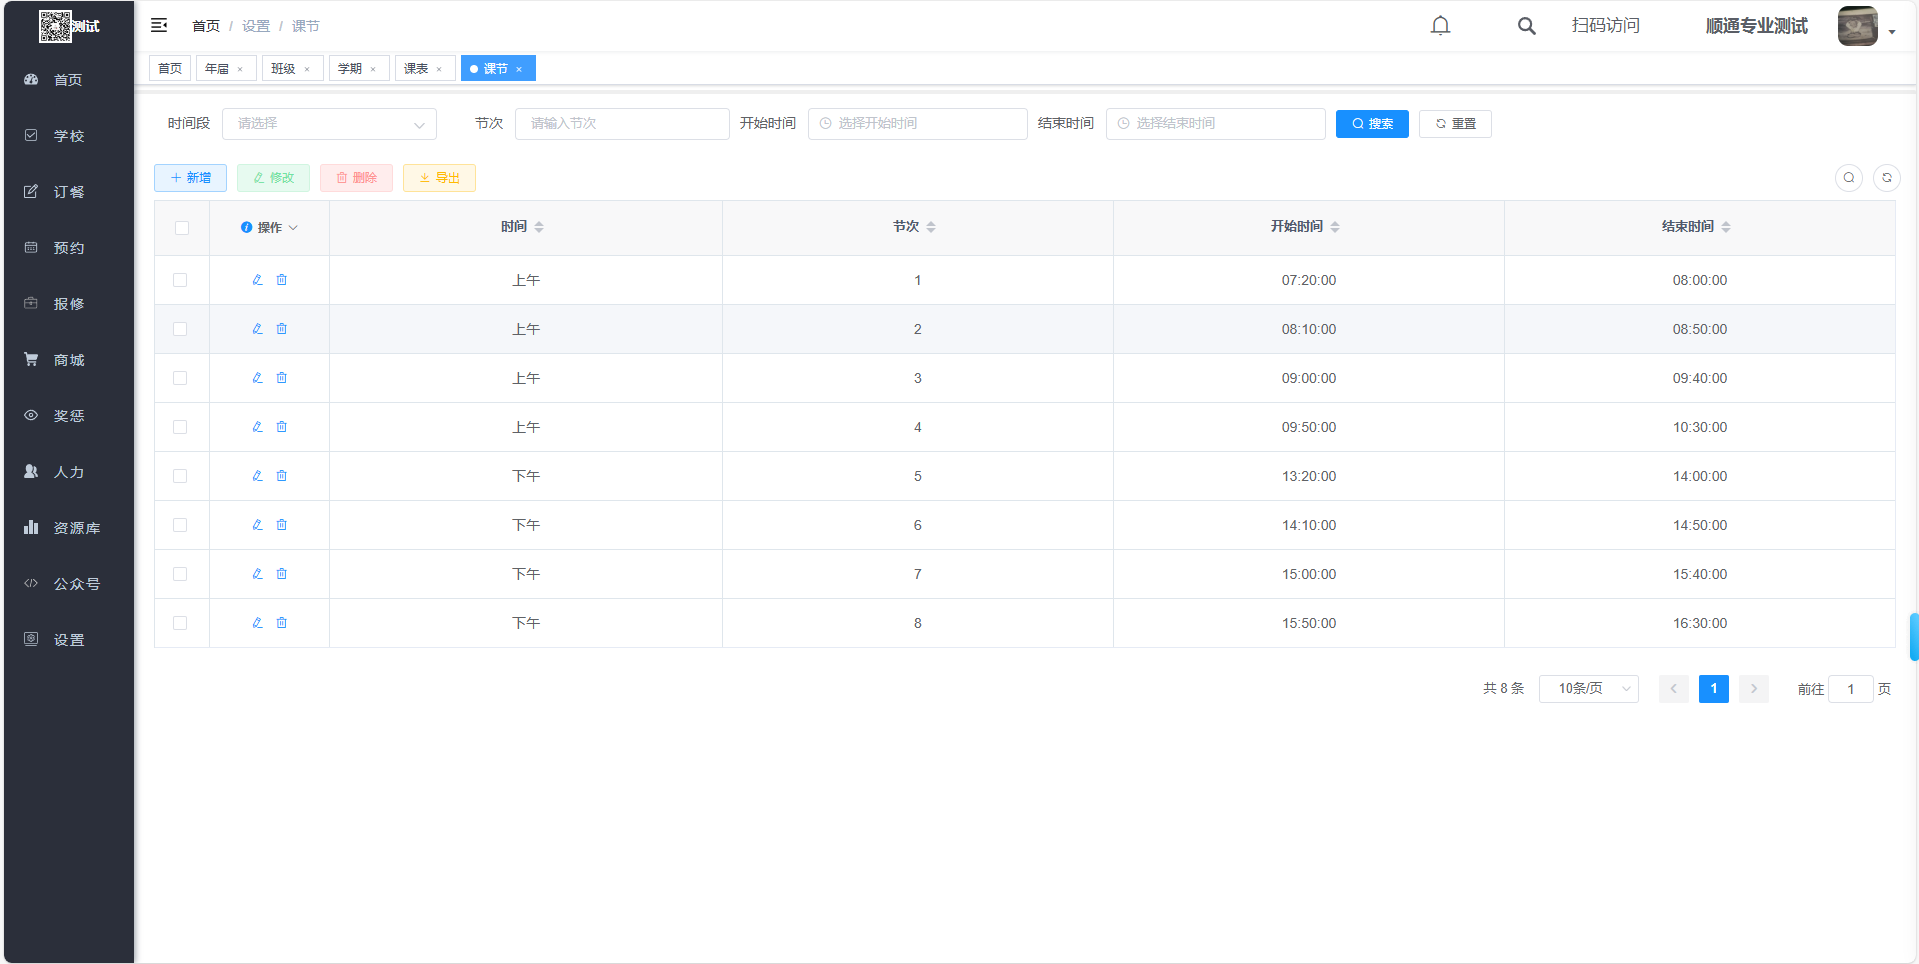
Task: Open the 商城 sidebar menu
Action: (x=69, y=360)
